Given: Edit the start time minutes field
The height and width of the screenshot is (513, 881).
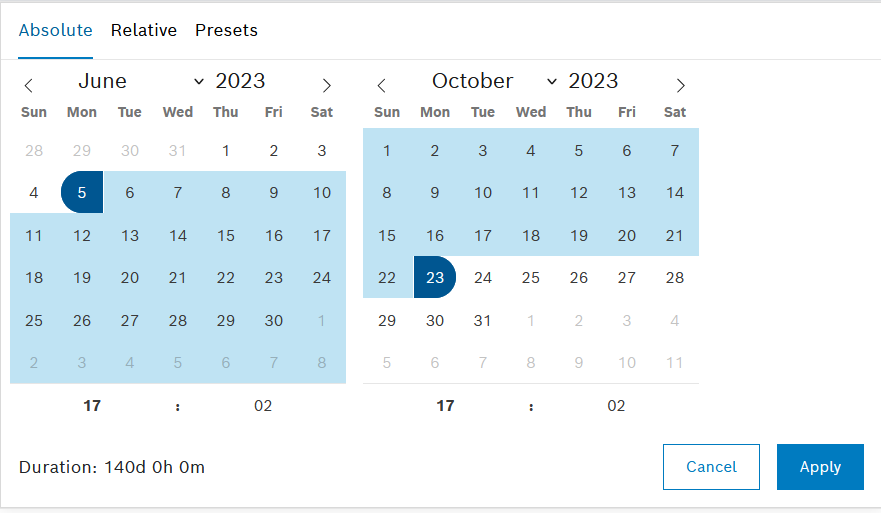Looking at the screenshot, I should click(x=263, y=405).
